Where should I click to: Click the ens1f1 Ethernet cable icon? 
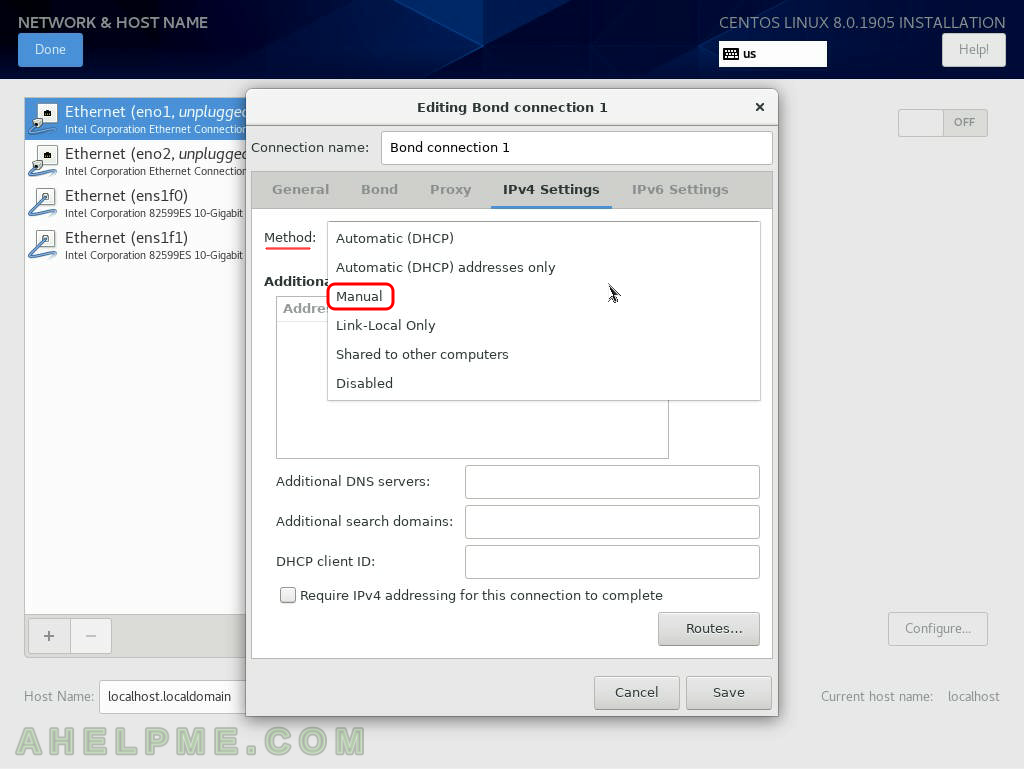click(x=44, y=244)
